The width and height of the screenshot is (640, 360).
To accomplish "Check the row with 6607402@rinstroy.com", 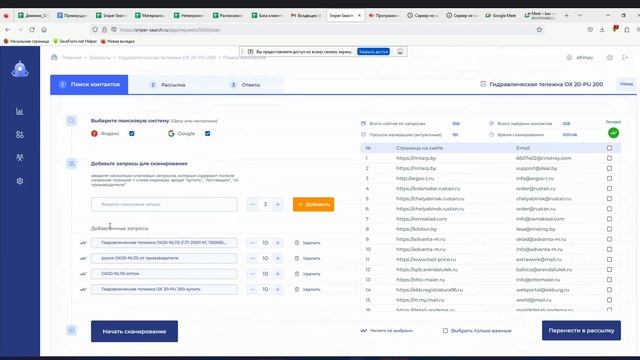I will pyautogui.click(x=609, y=158).
